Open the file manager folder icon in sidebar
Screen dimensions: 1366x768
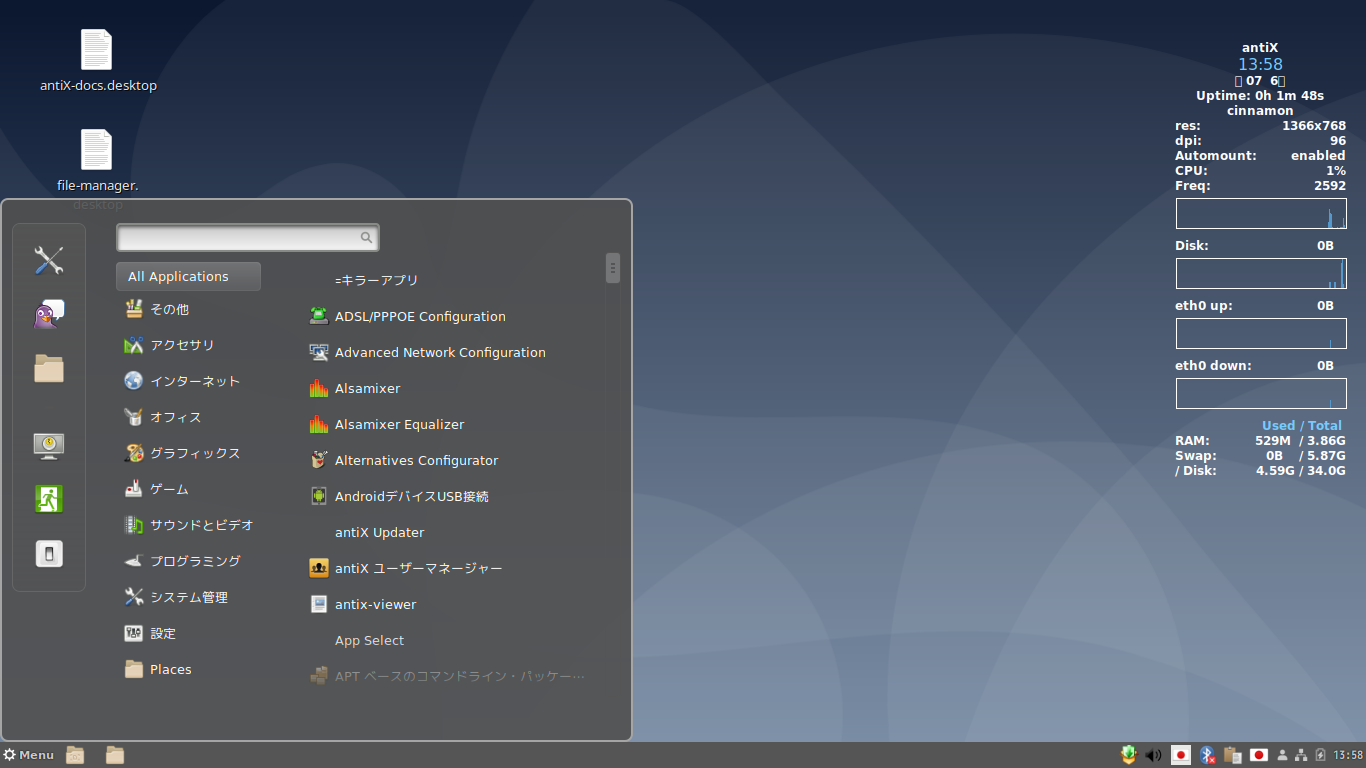pos(48,368)
